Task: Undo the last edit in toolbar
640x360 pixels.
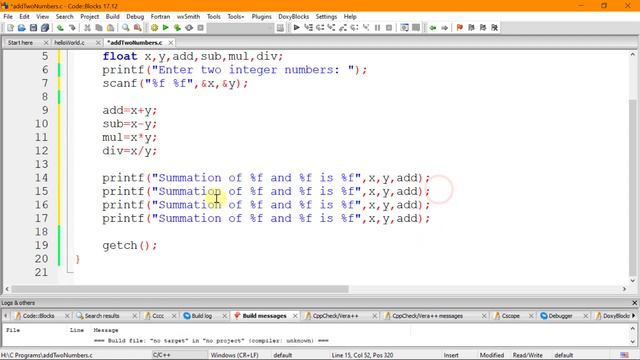Action: click(x=60, y=28)
